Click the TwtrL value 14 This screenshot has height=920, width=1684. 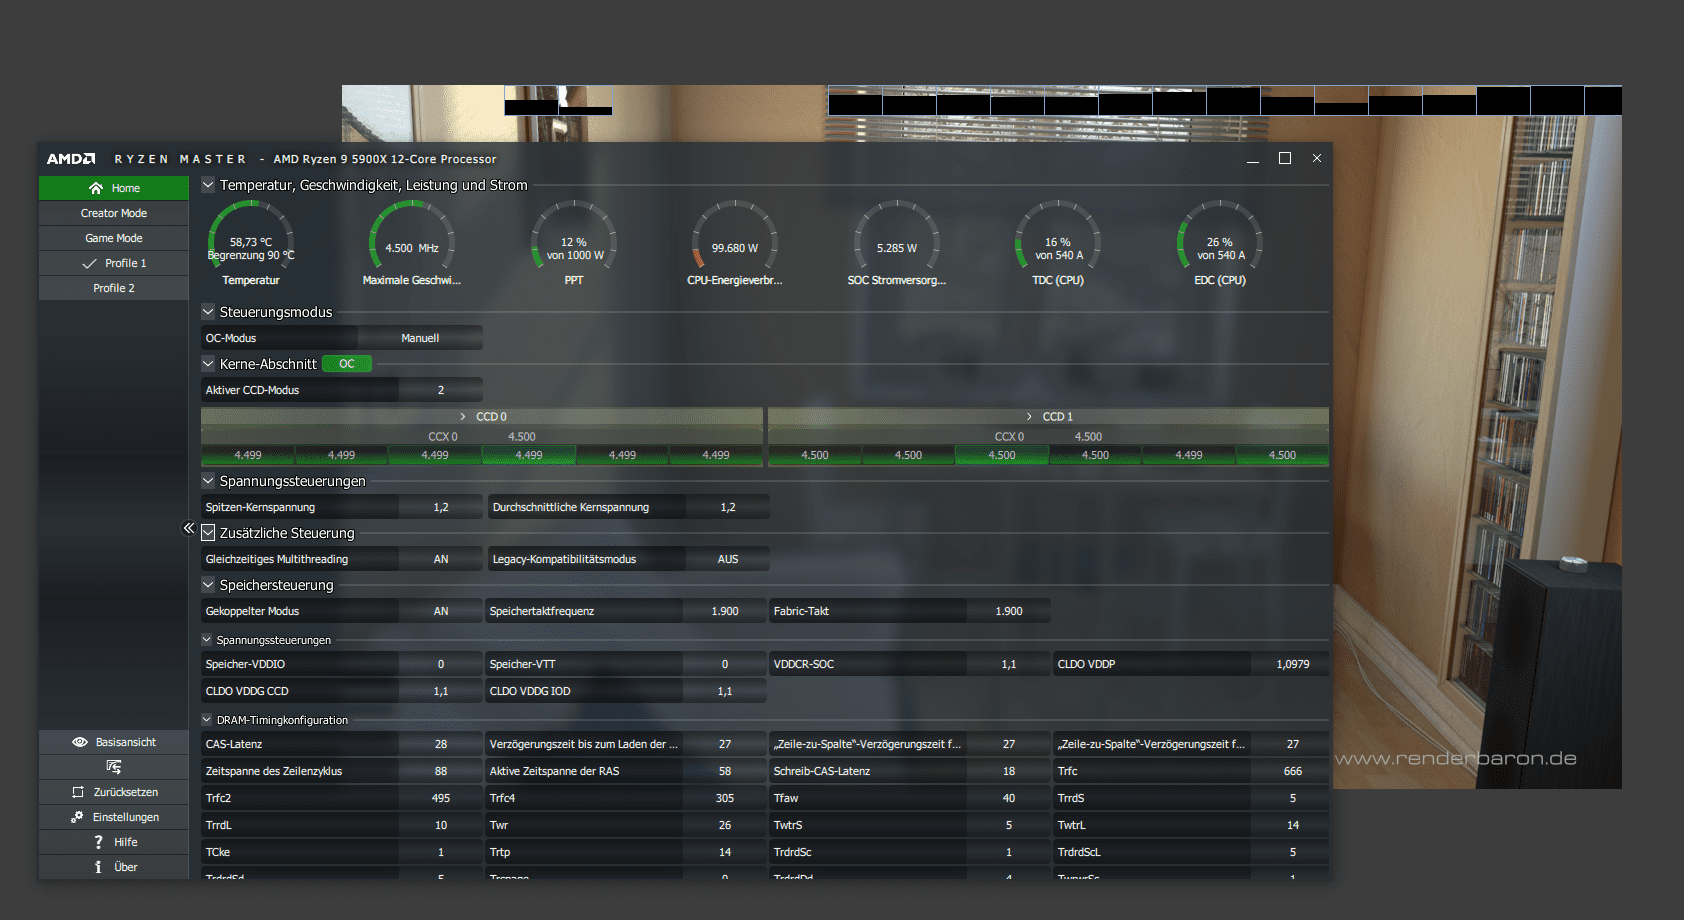(x=1292, y=825)
